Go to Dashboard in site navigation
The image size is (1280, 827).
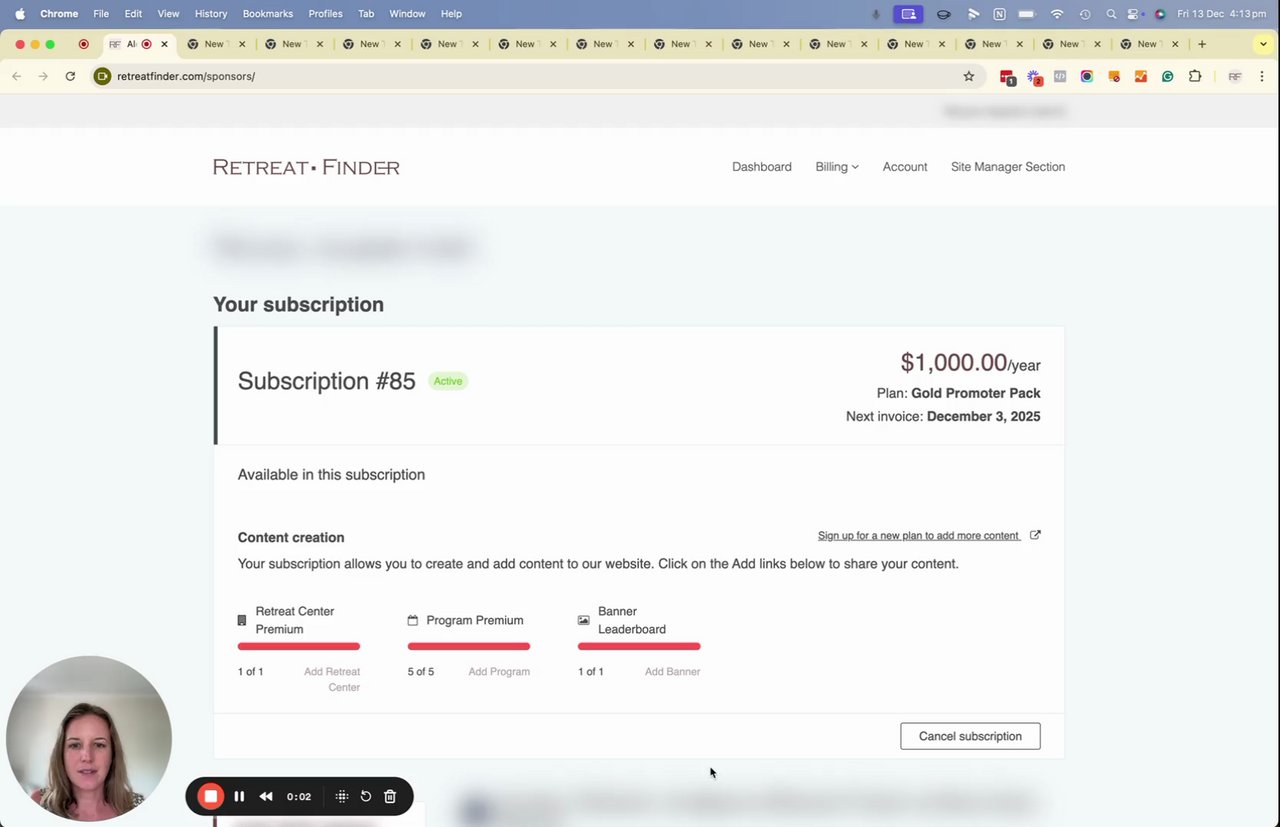tap(761, 167)
